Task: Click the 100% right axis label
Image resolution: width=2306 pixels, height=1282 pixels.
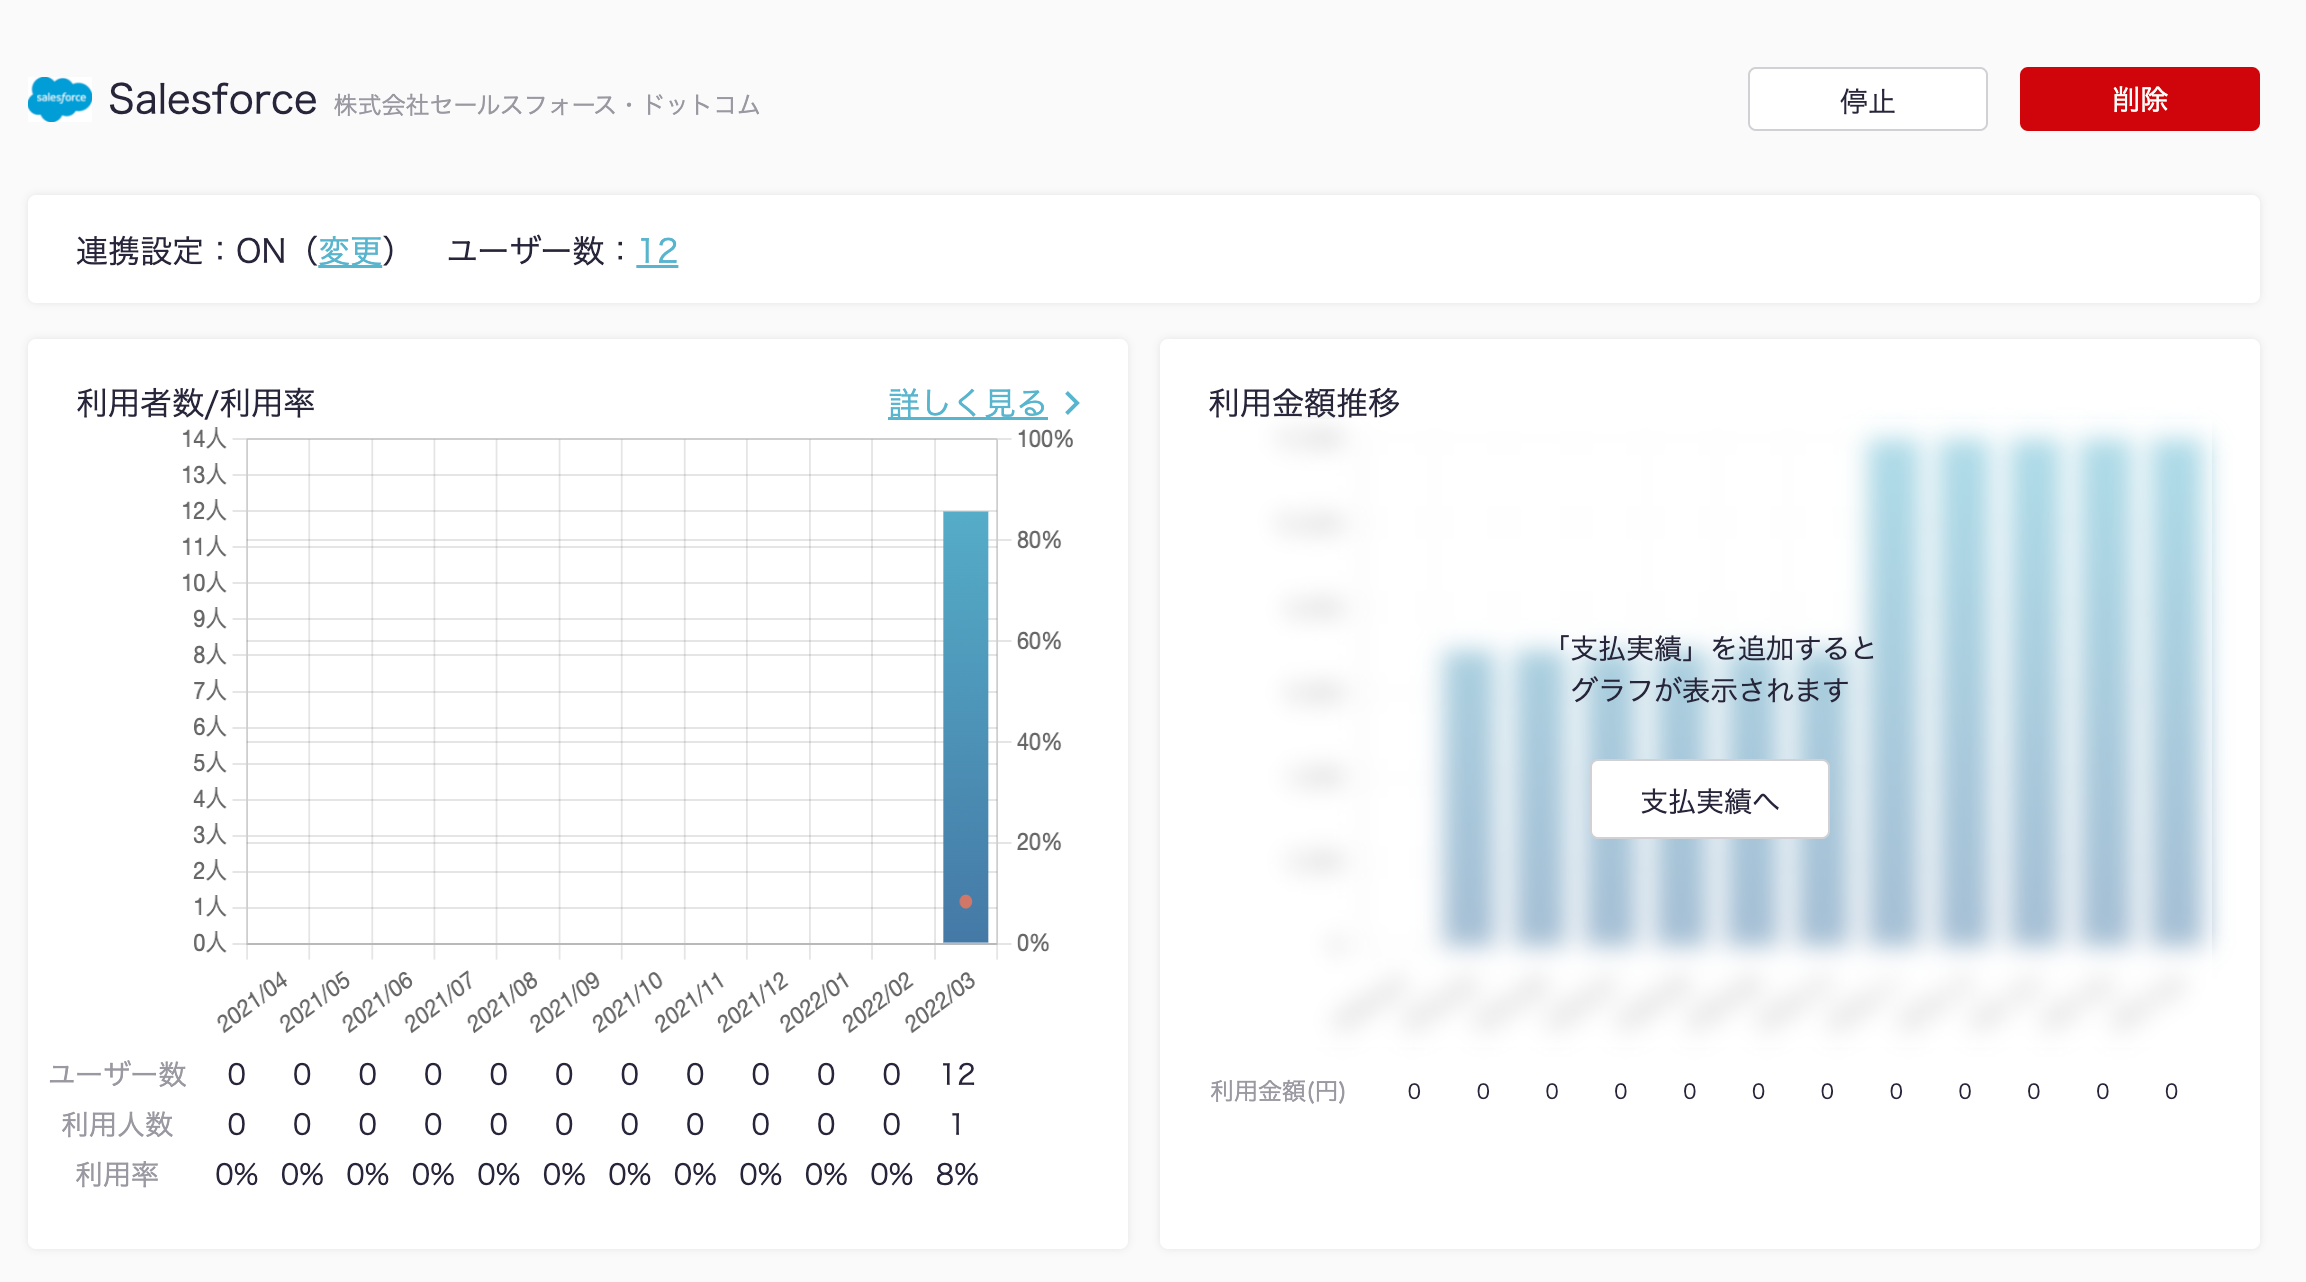Action: coord(1044,439)
